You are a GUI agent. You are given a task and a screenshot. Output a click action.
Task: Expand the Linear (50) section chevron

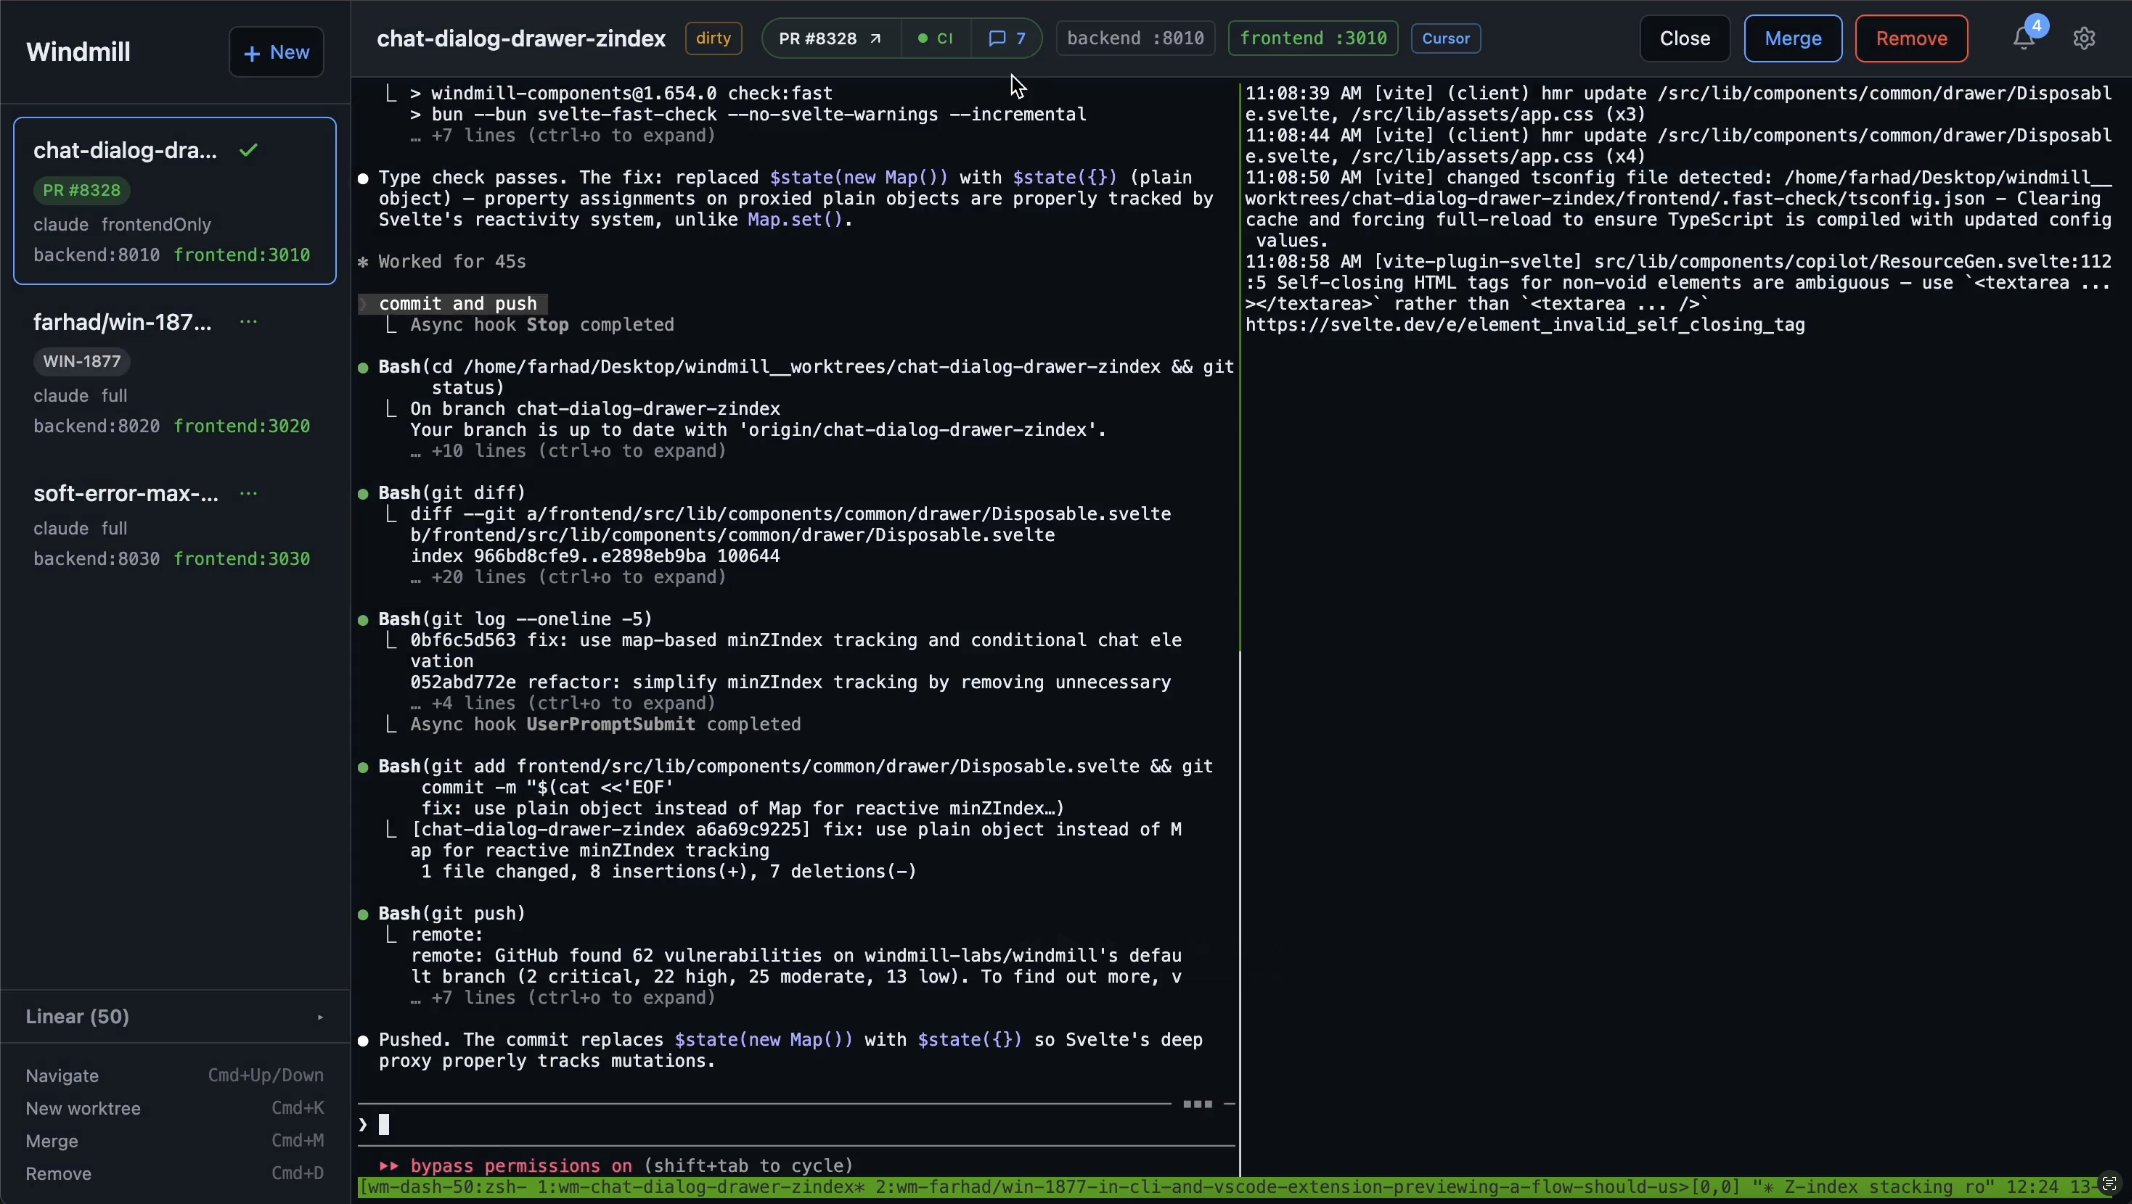(320, 1016)
